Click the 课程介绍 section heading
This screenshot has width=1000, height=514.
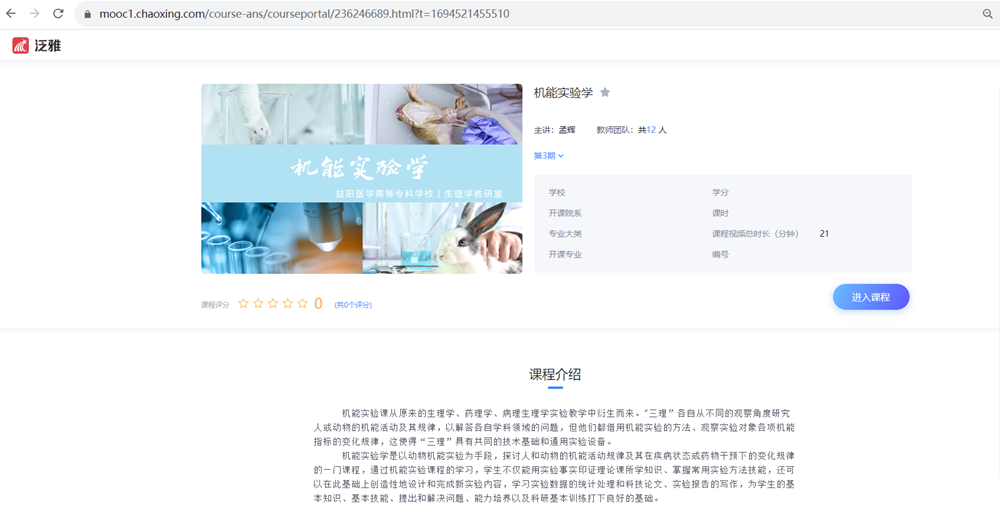coord(555,375)
